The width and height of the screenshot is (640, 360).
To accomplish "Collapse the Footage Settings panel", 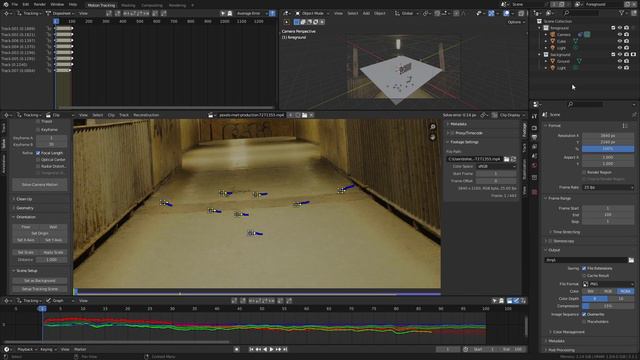I will click(x=464, y=142).
